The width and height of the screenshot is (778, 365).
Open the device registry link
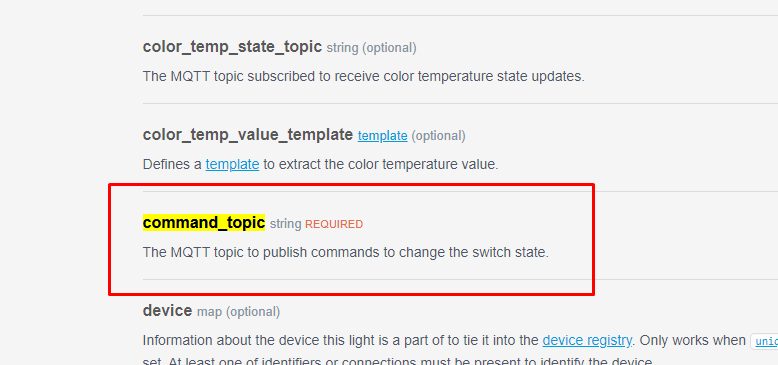click(587, 340)
